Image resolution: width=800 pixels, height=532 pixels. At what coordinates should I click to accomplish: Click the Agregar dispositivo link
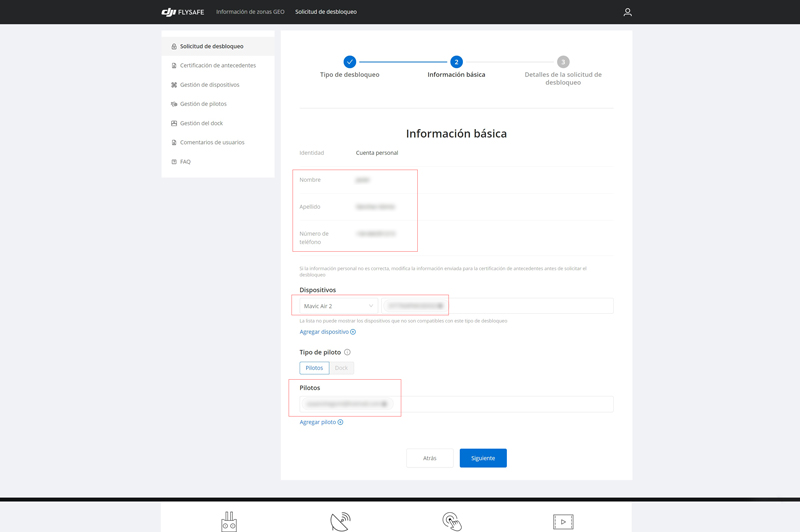(x=327, y=332)
